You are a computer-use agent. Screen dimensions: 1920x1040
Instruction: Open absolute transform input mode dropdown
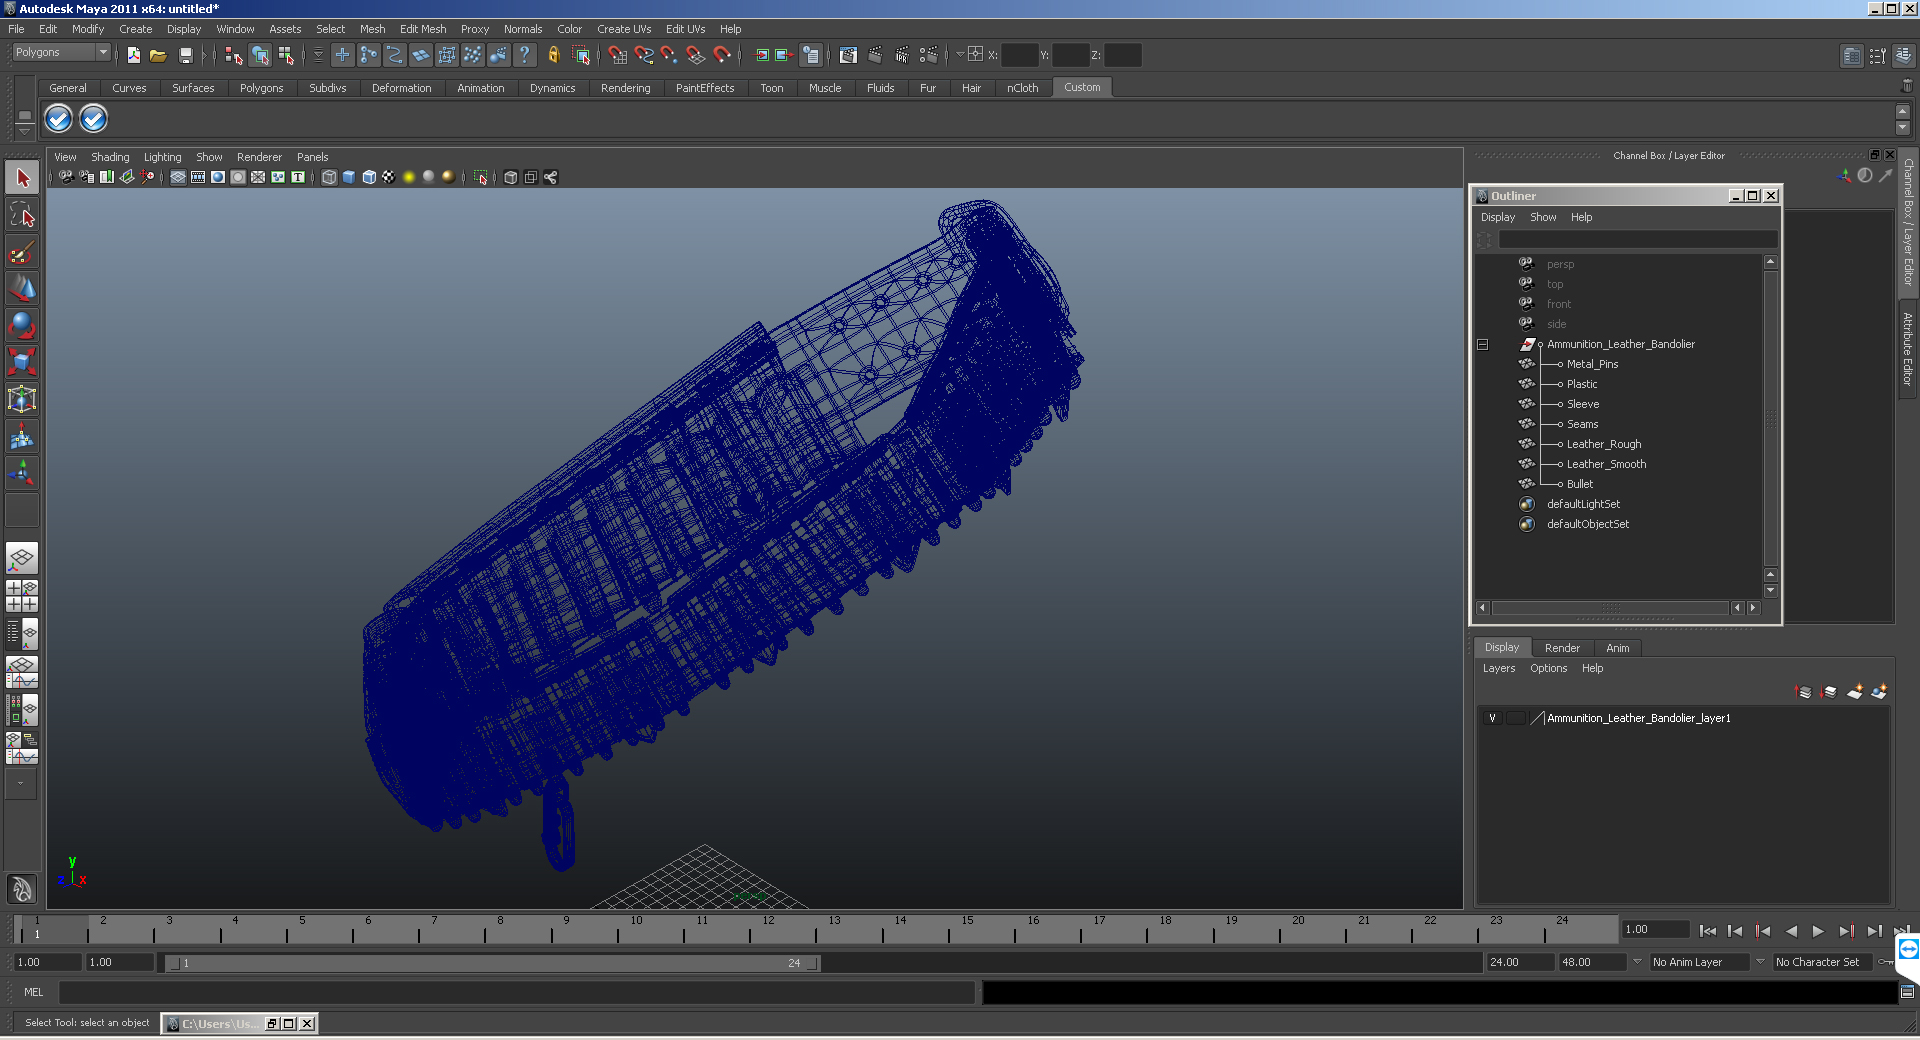point(960,55)
